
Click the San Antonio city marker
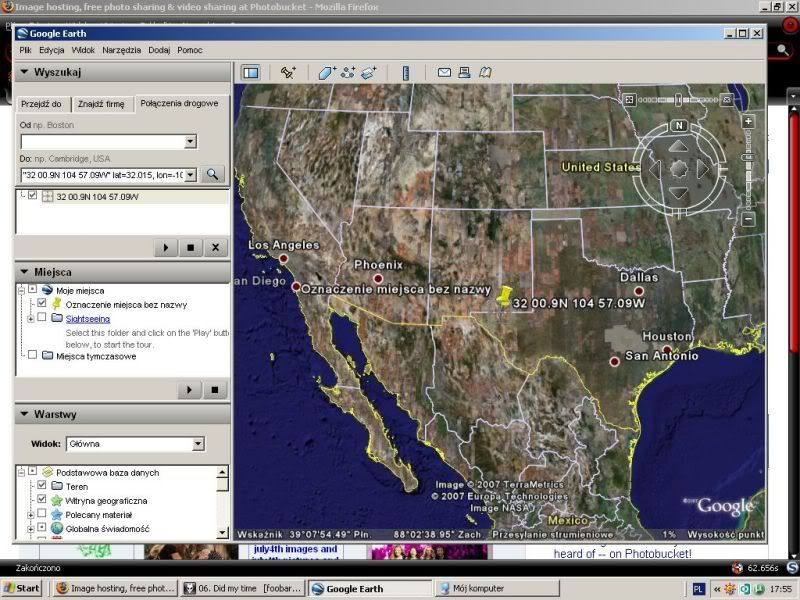[615, 361]
